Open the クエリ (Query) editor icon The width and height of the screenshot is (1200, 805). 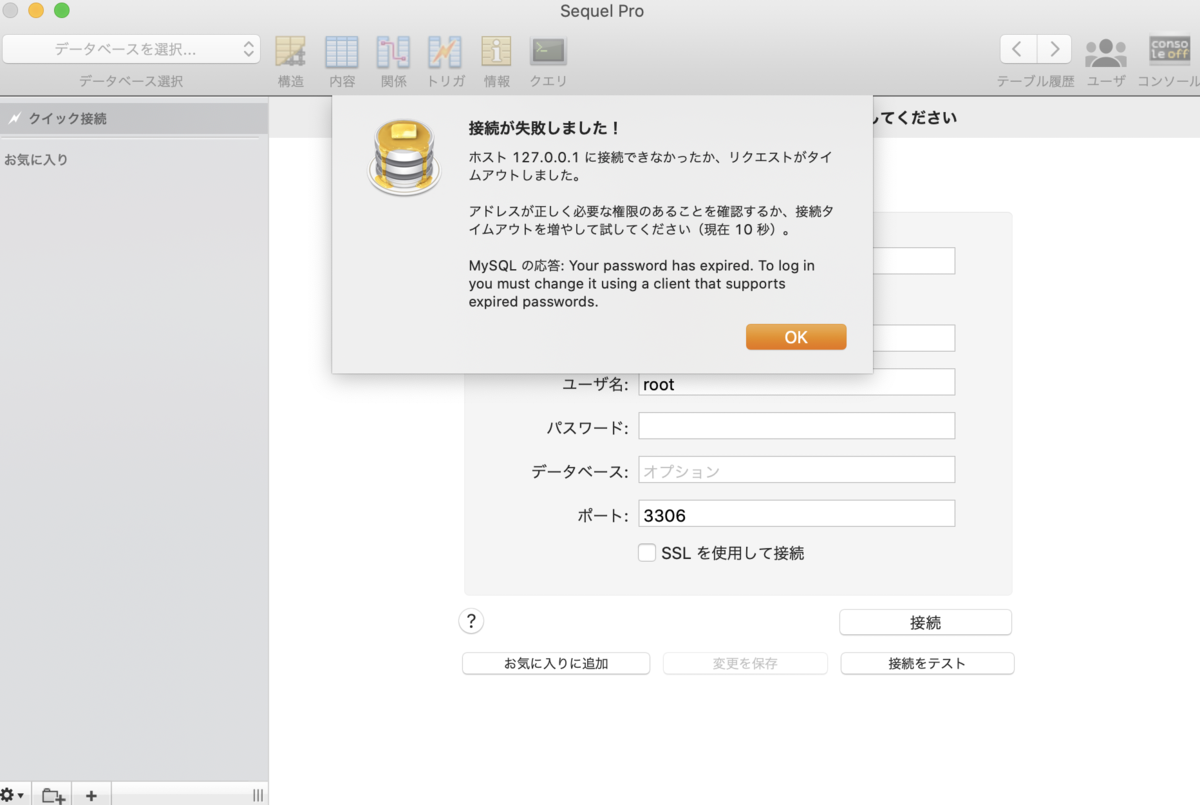pyautogui.click(x=548, y=52)
